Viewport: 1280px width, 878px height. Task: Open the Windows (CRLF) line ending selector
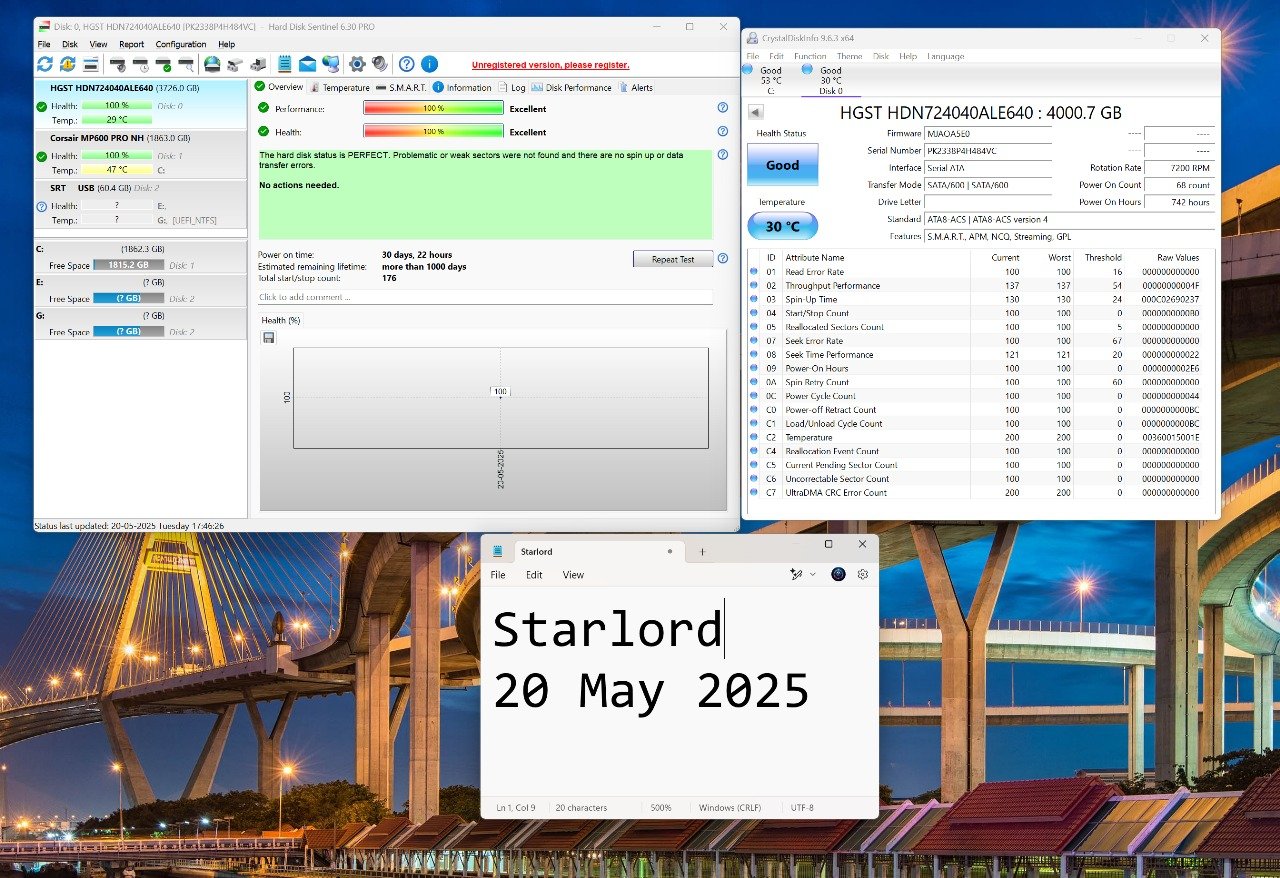pos(729,808)
